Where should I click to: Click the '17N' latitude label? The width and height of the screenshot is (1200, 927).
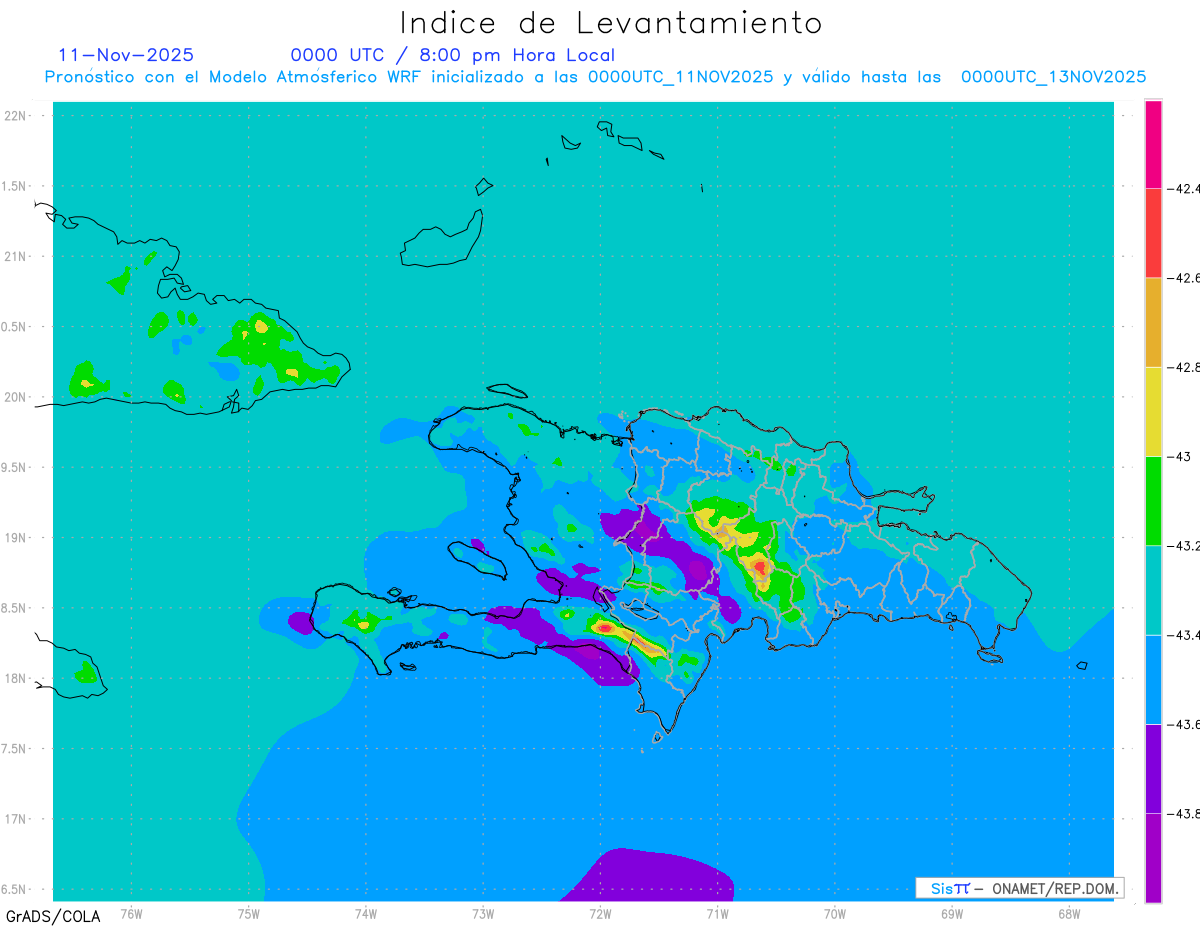[16, 818]
